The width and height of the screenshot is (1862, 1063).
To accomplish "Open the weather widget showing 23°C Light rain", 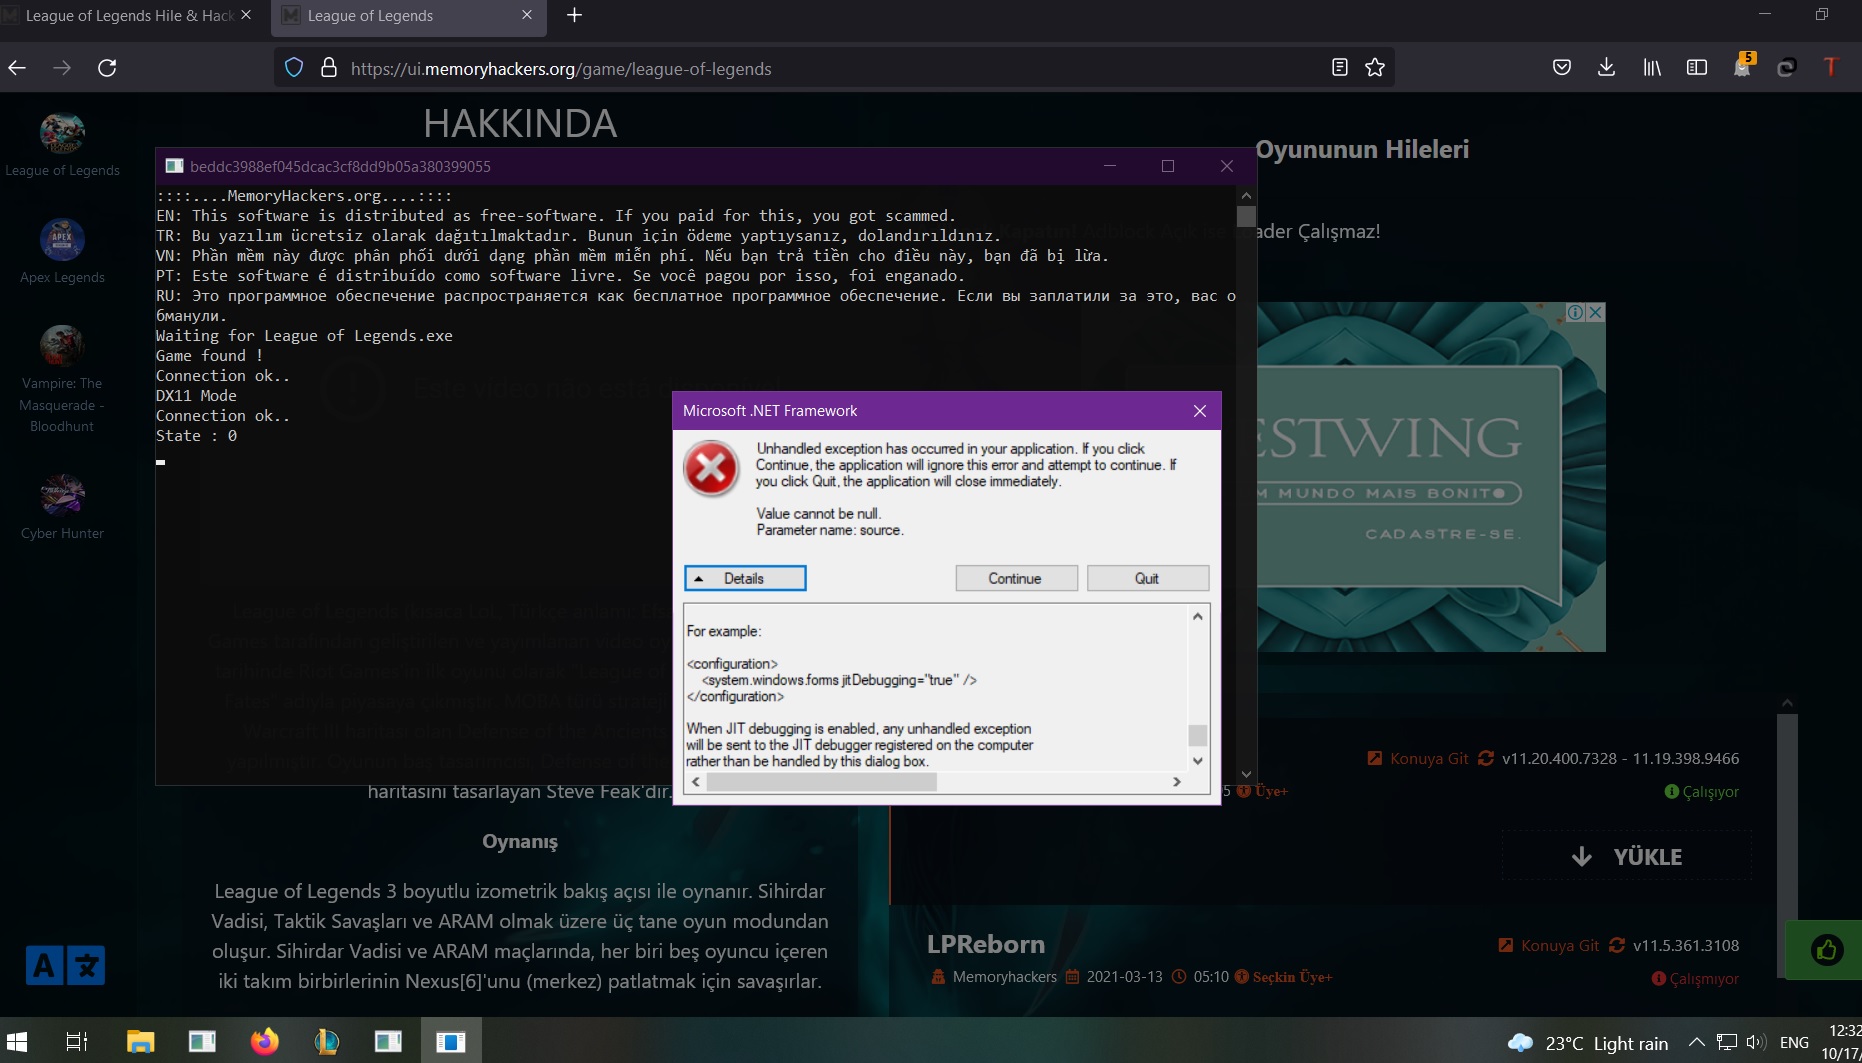I will pos(1588,1043).
